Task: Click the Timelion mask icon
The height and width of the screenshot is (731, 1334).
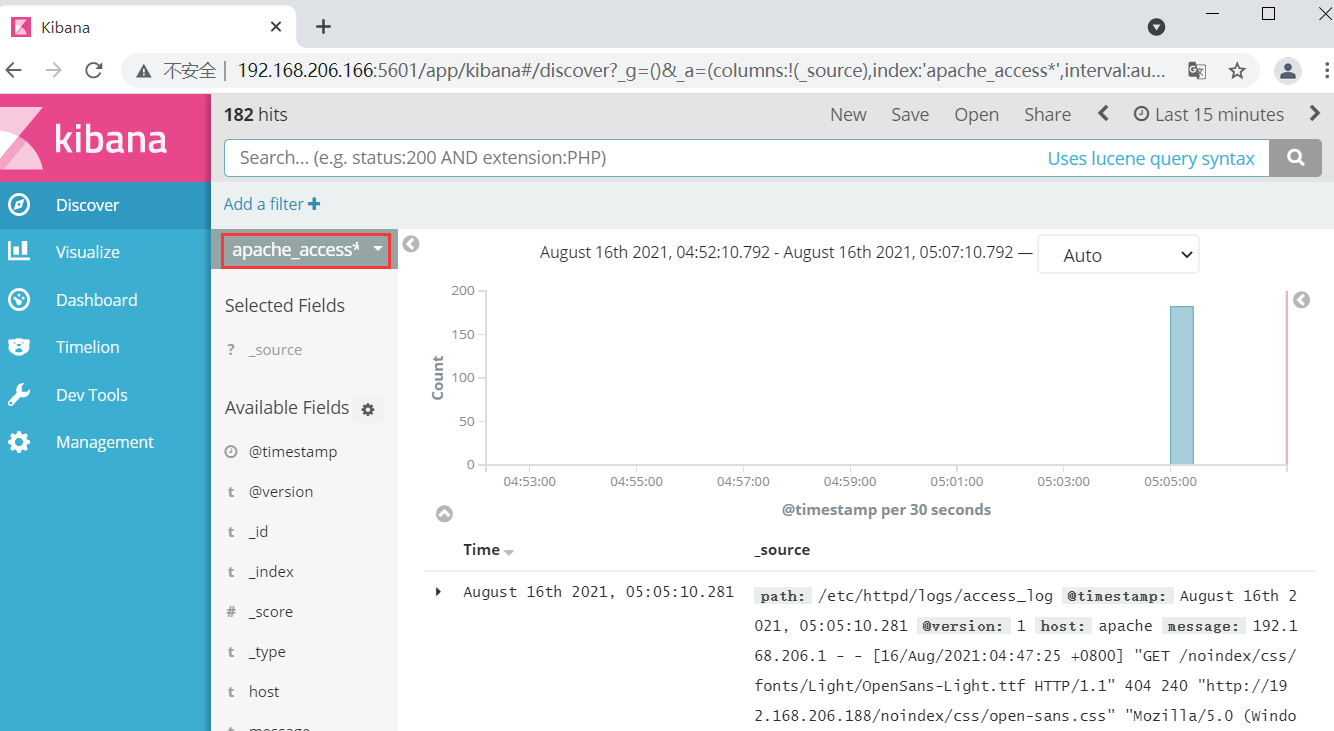Action: (19, 347)
